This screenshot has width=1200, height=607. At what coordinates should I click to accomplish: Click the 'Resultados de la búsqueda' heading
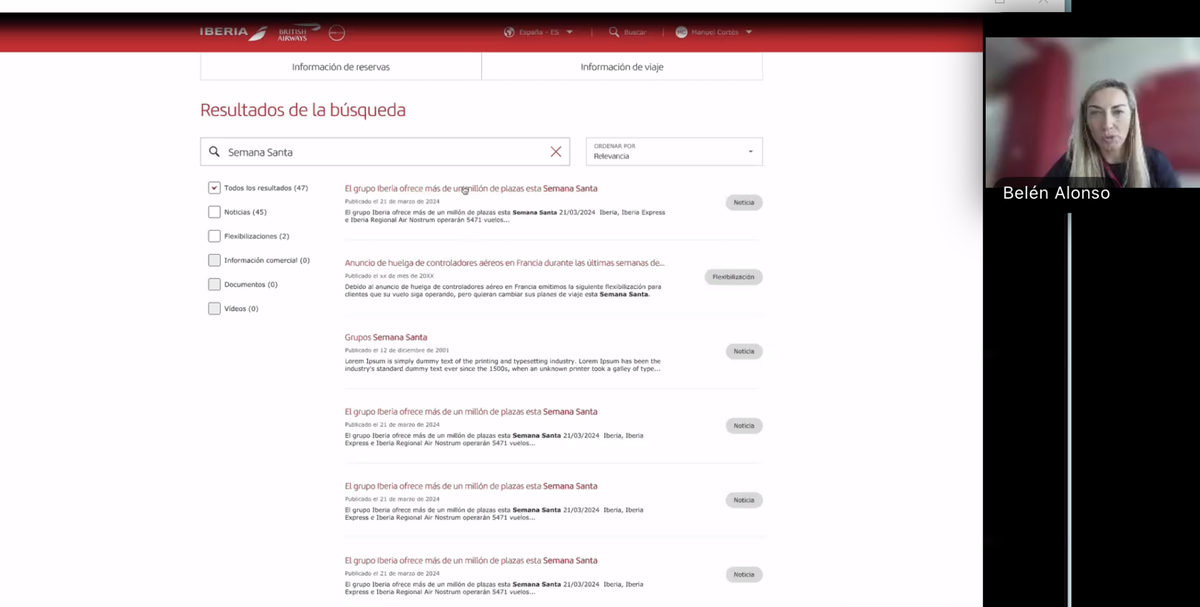(x=303, y=110)
